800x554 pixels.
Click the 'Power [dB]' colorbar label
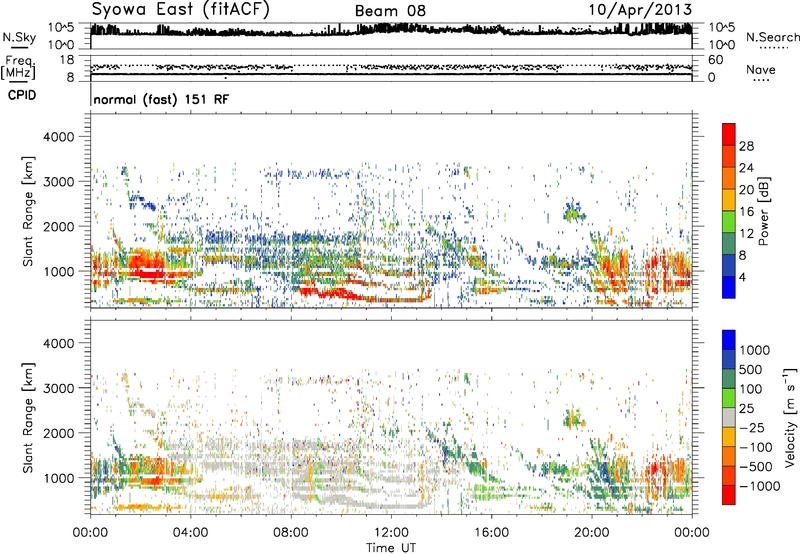[x=764, y=211]
